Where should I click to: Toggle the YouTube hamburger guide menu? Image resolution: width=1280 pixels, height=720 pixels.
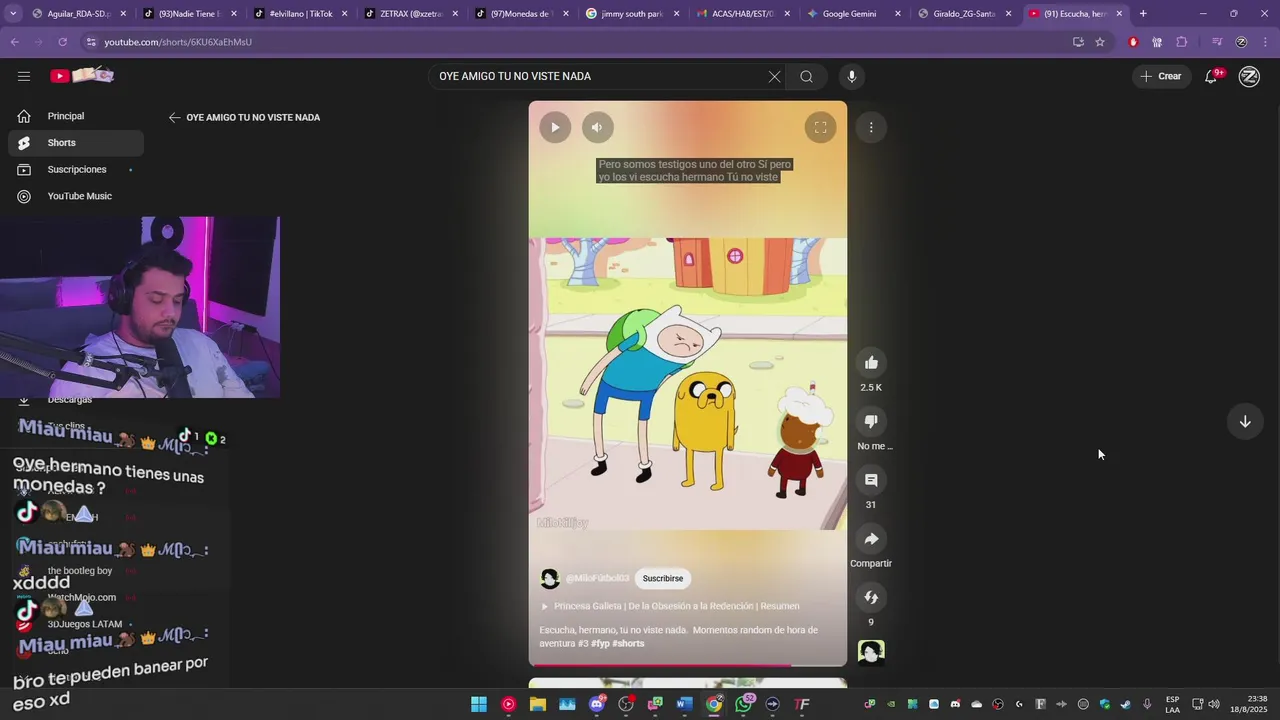[x=24, y=77]
